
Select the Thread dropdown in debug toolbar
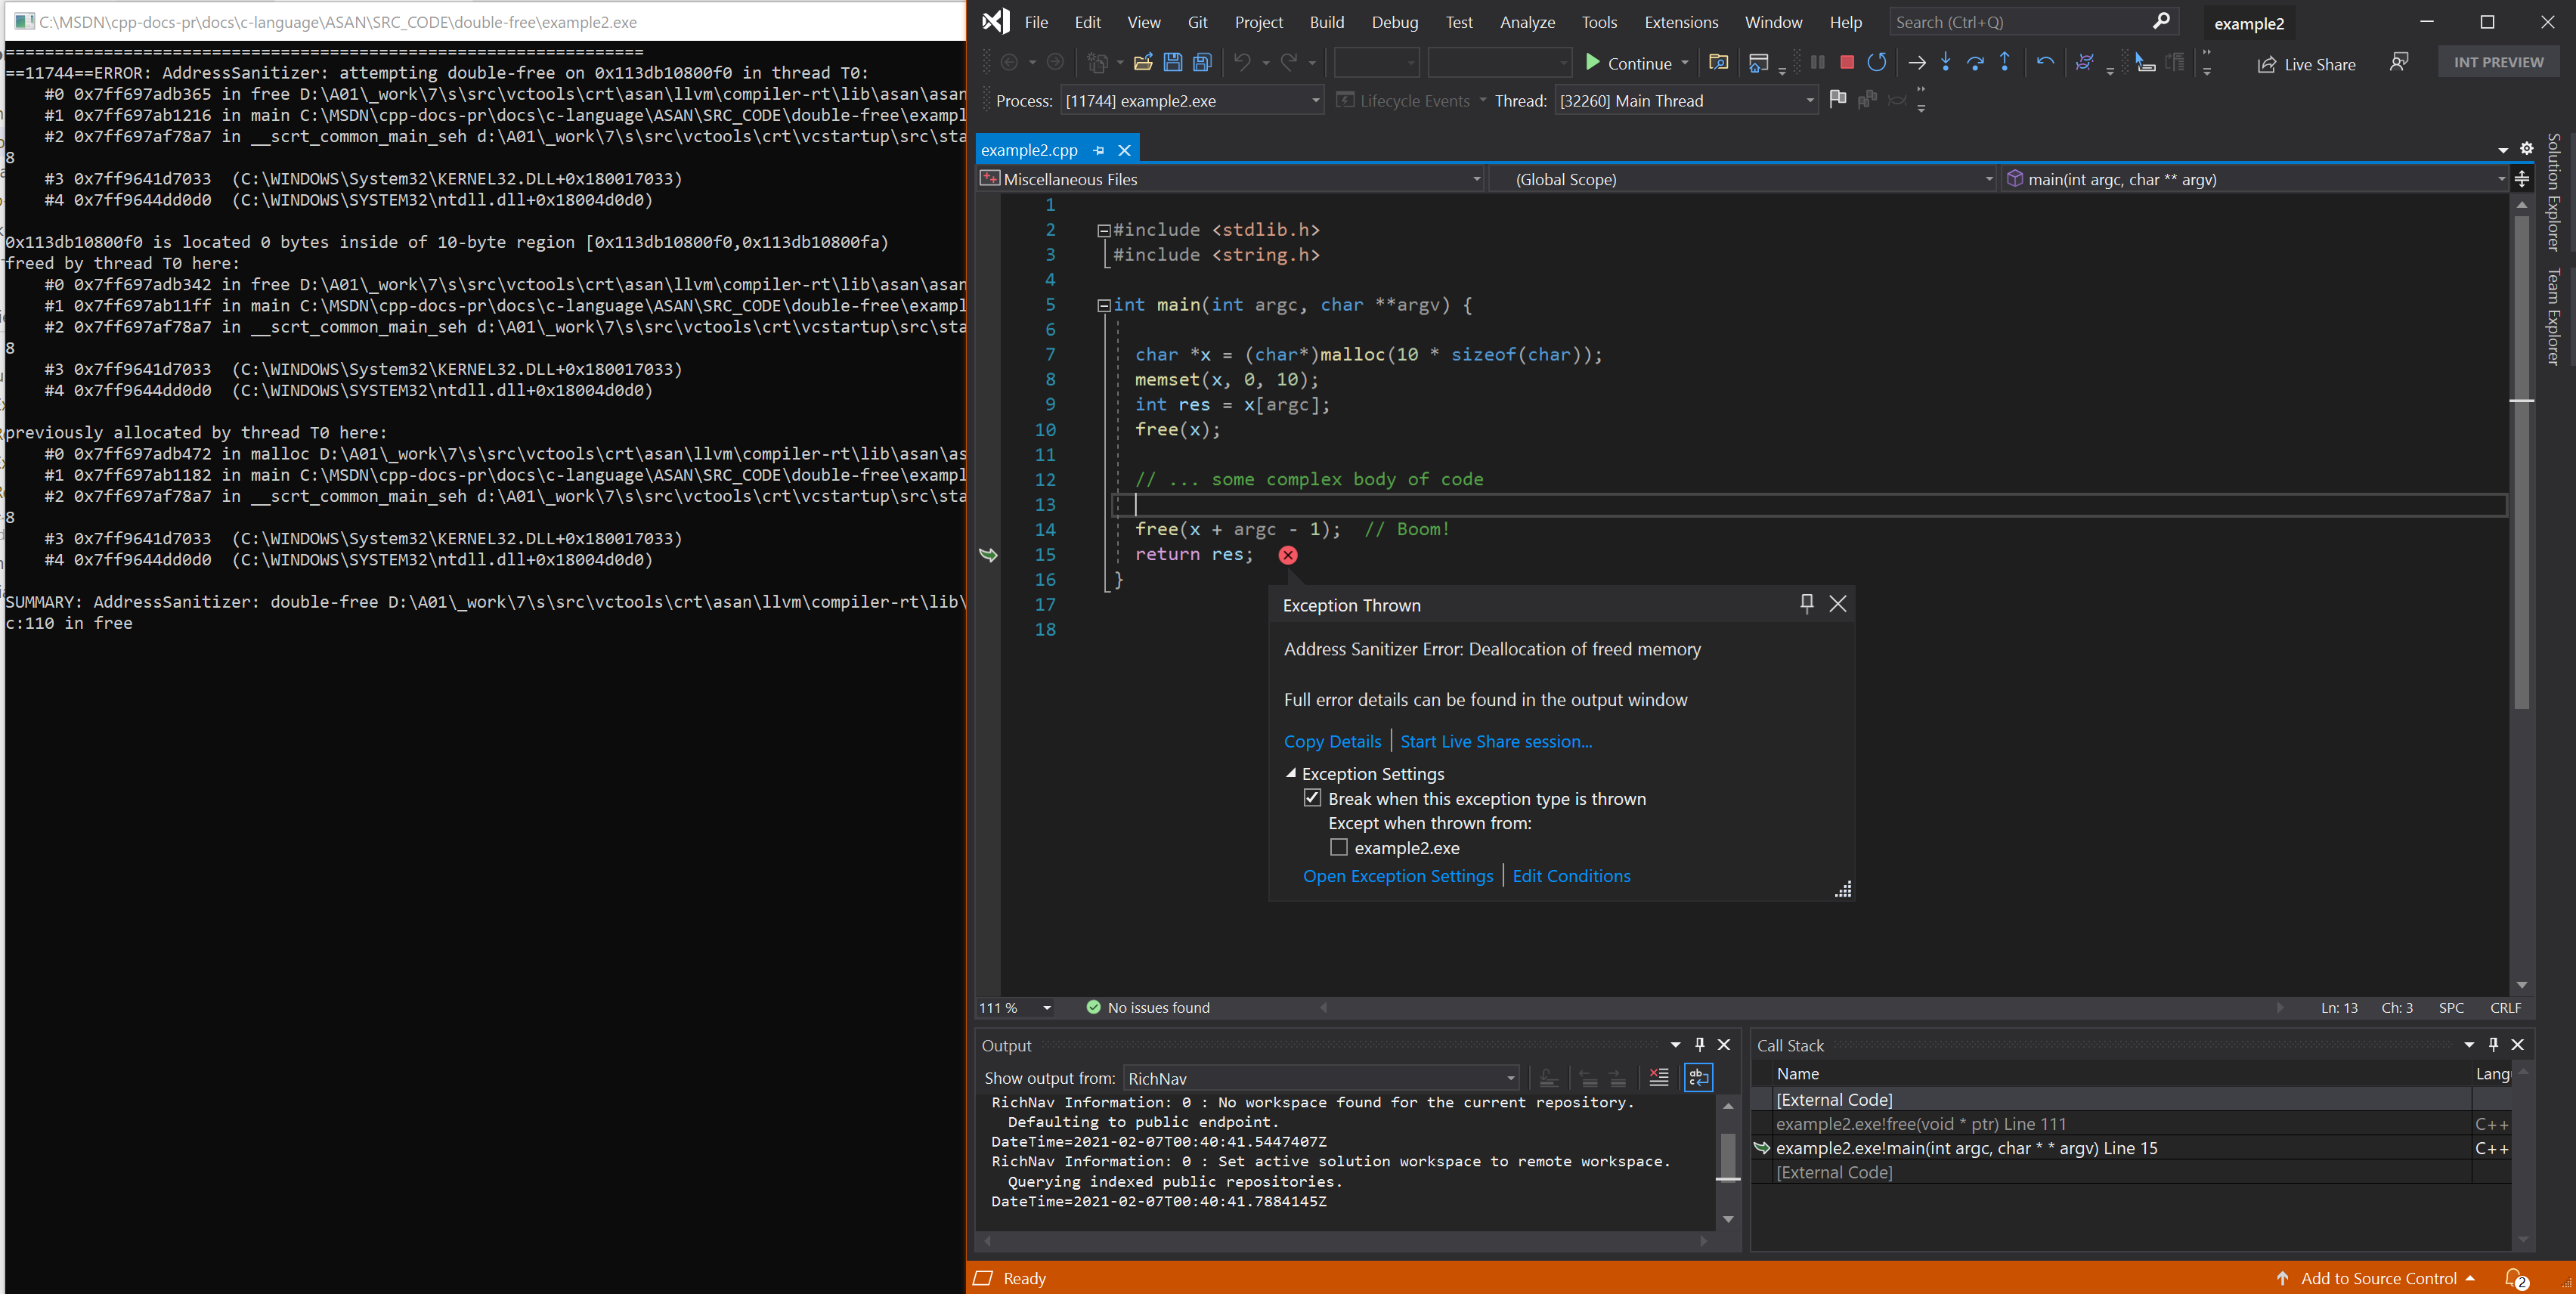[1682, 101]
